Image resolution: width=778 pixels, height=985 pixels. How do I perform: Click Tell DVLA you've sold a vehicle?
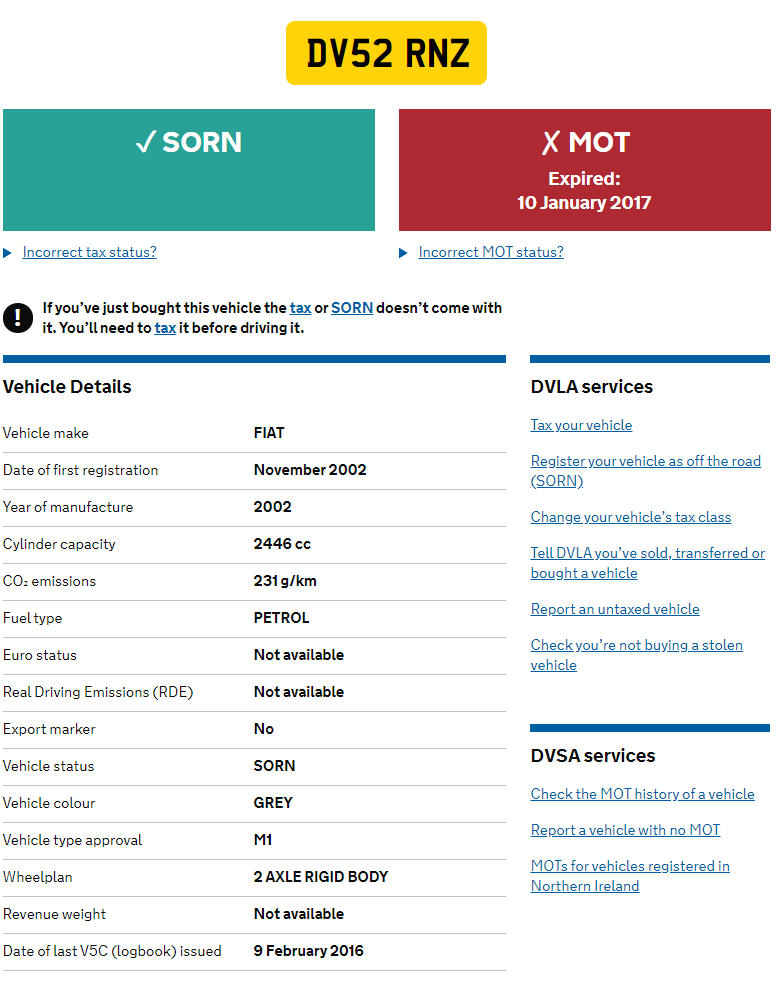647,553
